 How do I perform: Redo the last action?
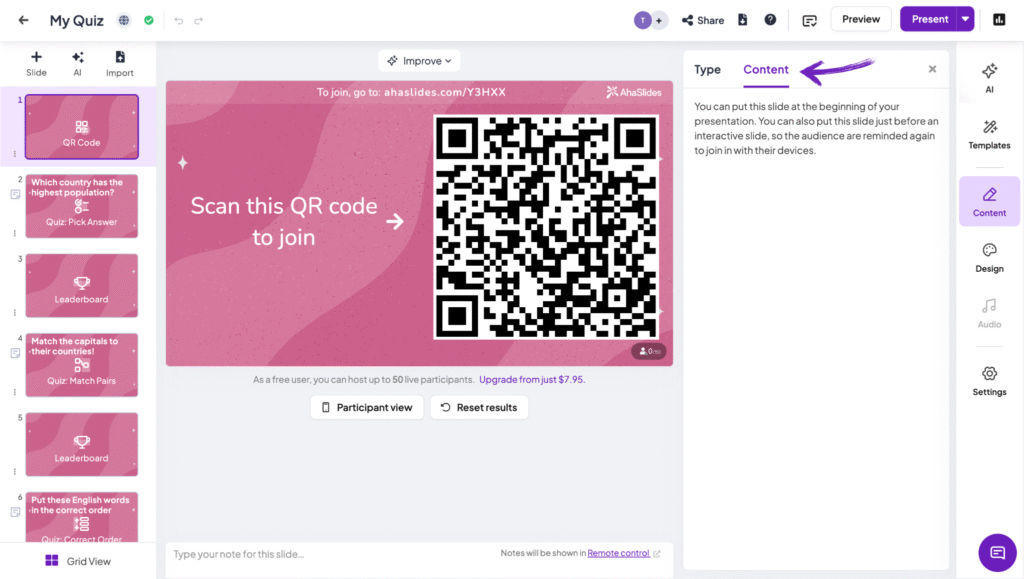(199, 21)
